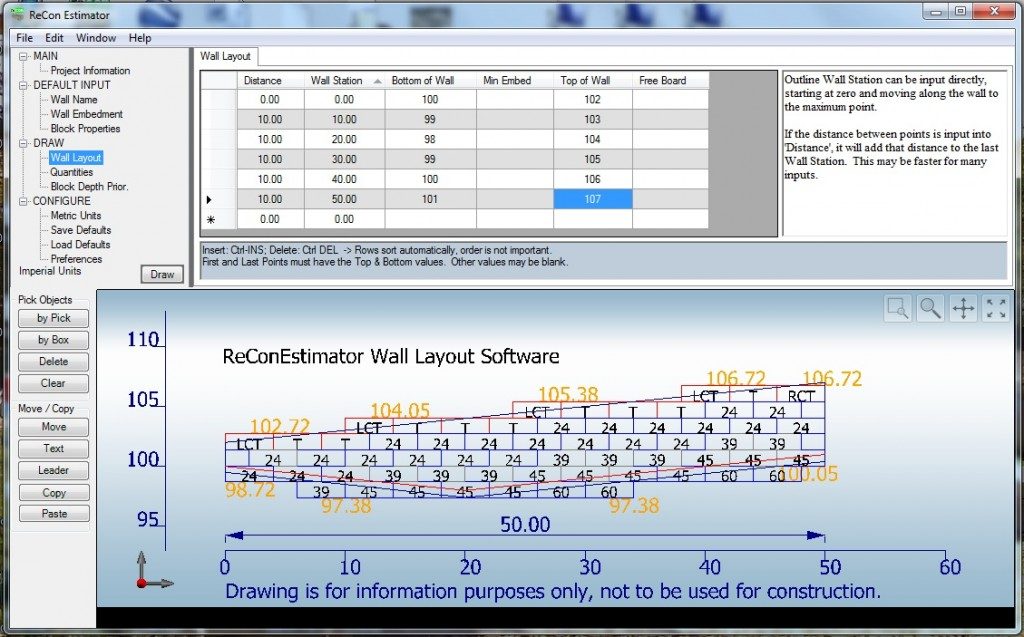This screenshot has width=1024, height=637.
Task: Click the orange 98.72 elevation label
Action: [250, 489]
